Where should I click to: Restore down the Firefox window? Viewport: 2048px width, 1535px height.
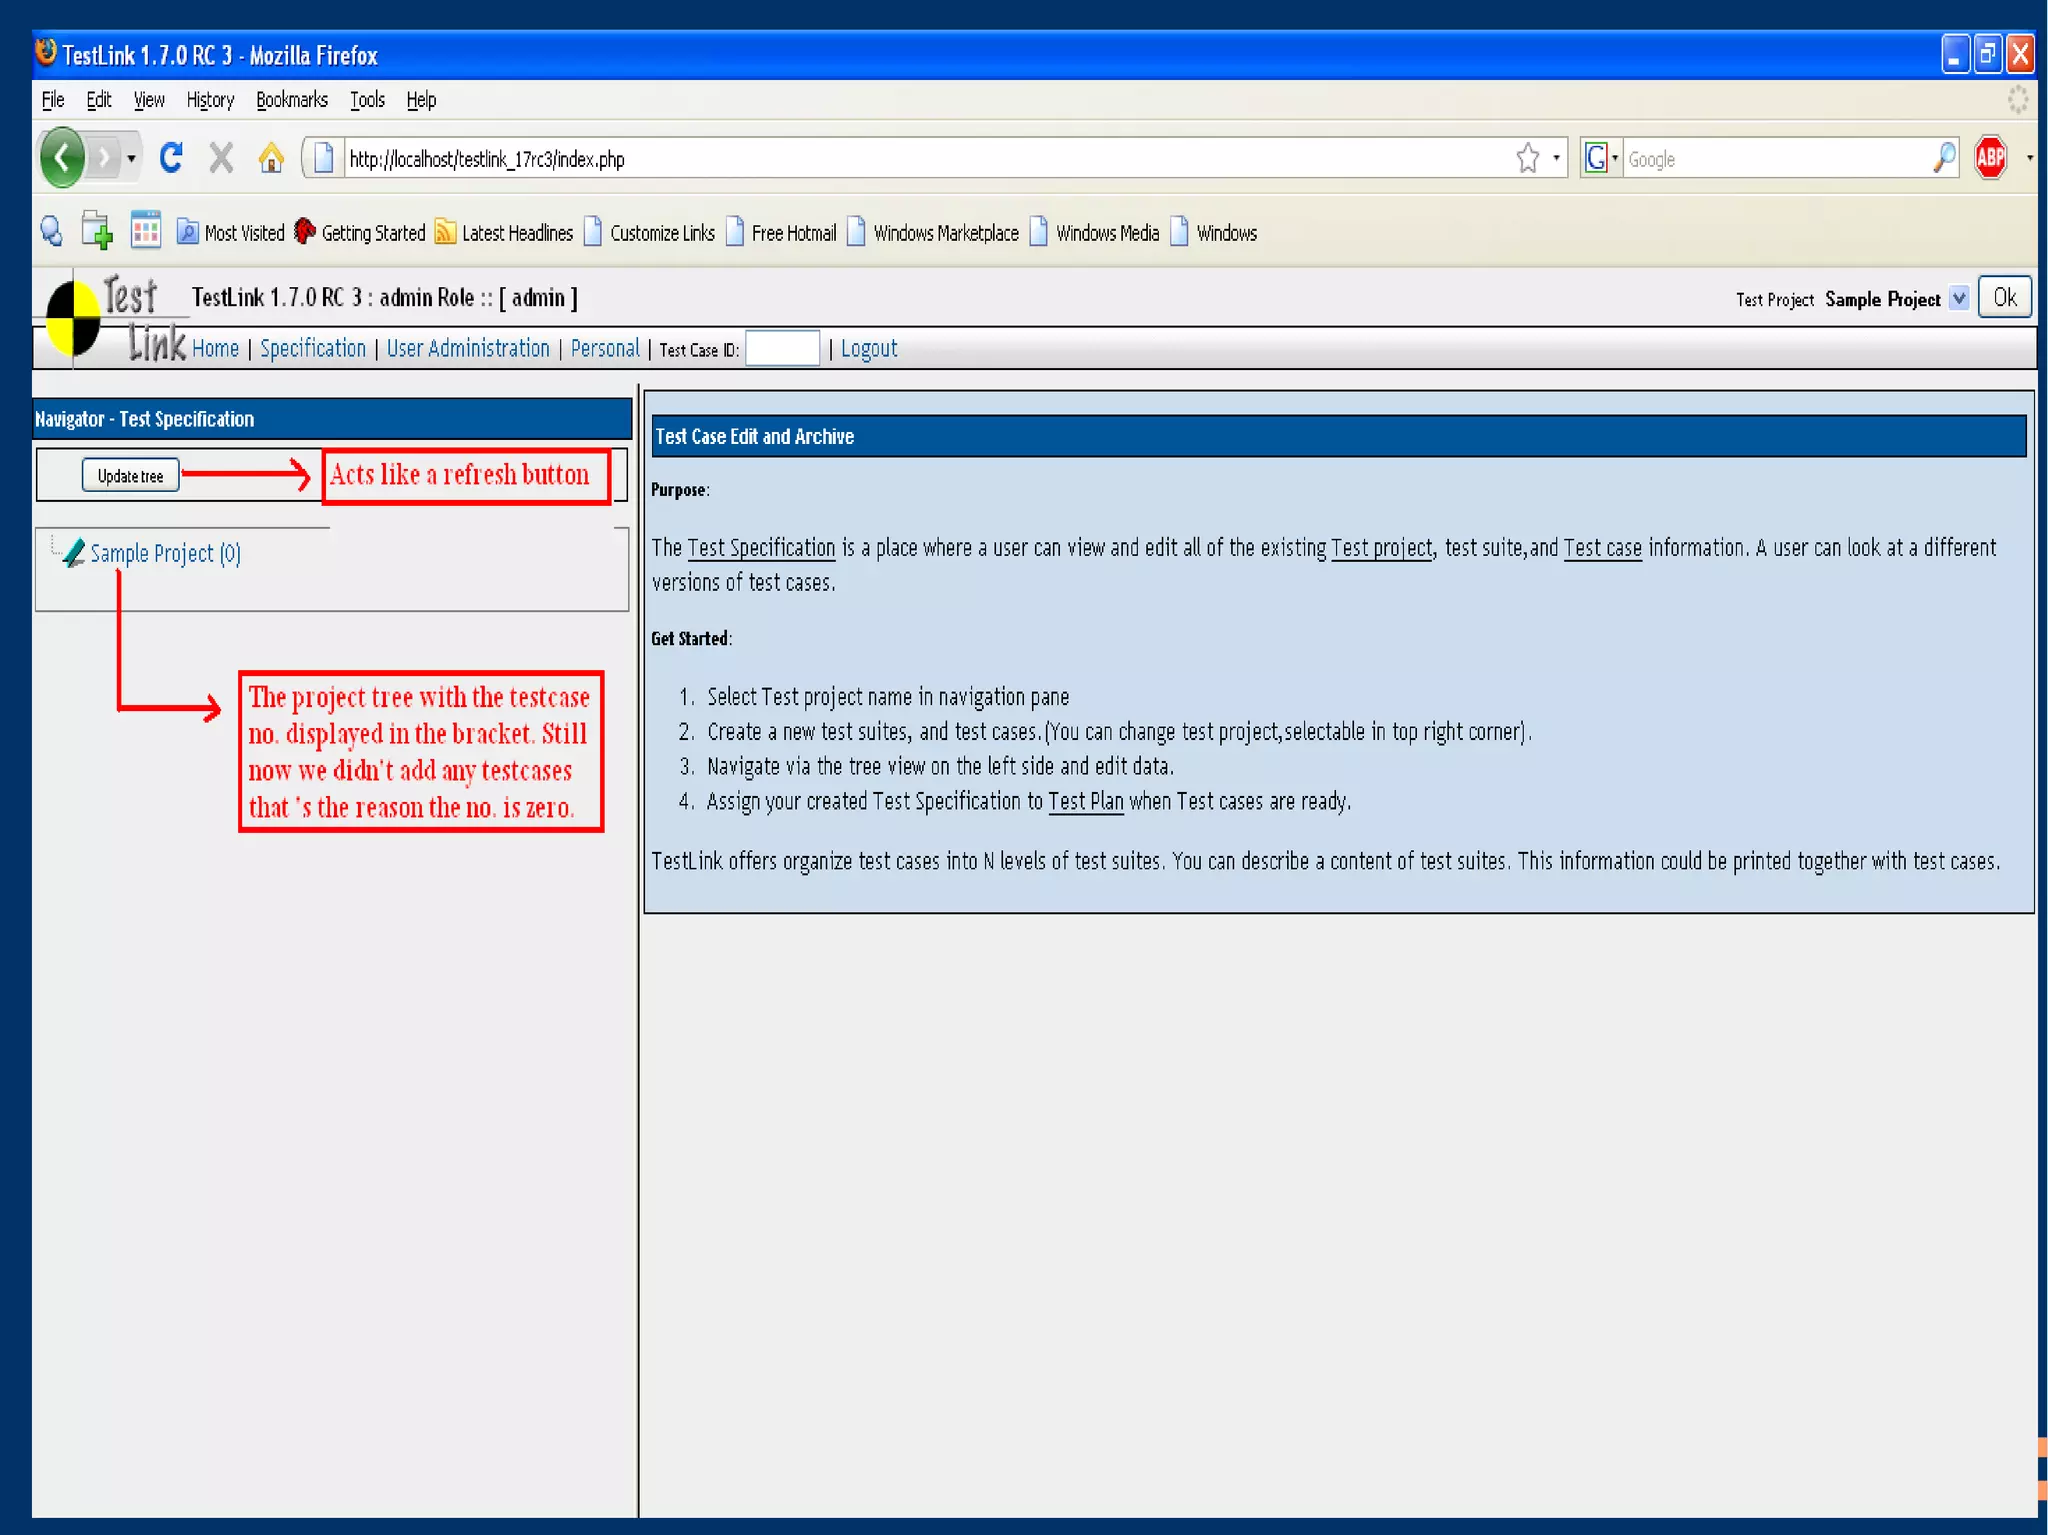pyautogui.click(x=1987, y=54)
